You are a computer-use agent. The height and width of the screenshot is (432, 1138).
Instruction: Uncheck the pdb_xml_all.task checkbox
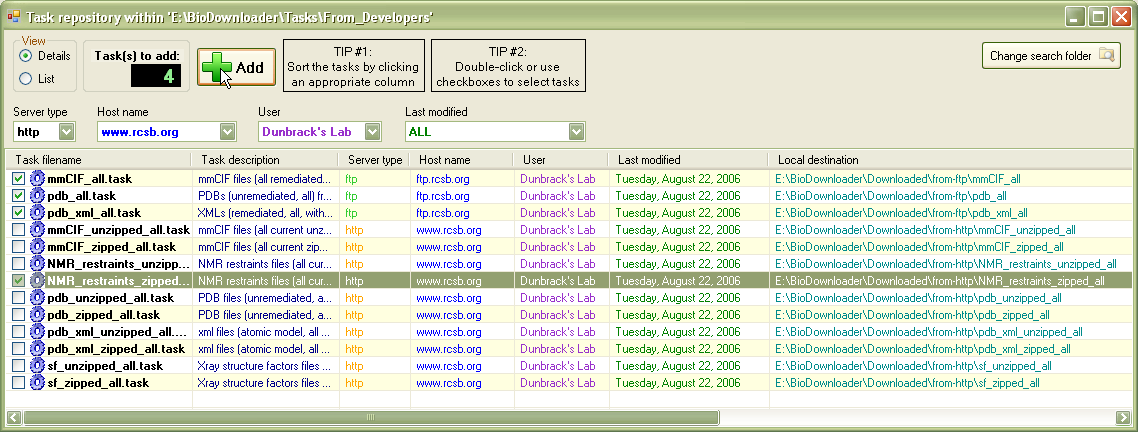[18, 213]
